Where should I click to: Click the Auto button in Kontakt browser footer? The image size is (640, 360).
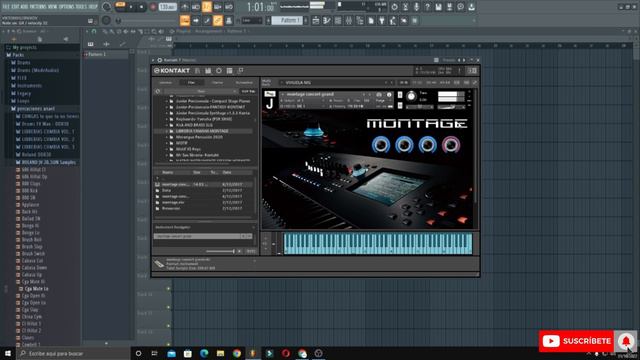[251, 251]
